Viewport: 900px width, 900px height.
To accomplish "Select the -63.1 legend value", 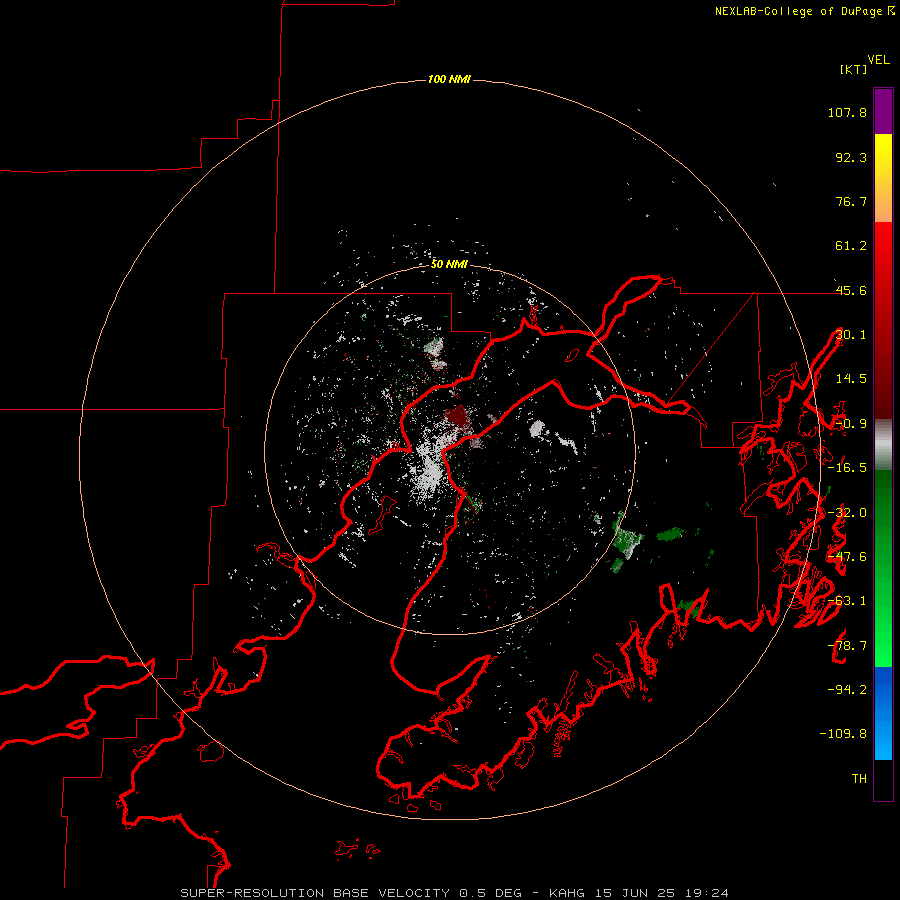I will [847, 601].
